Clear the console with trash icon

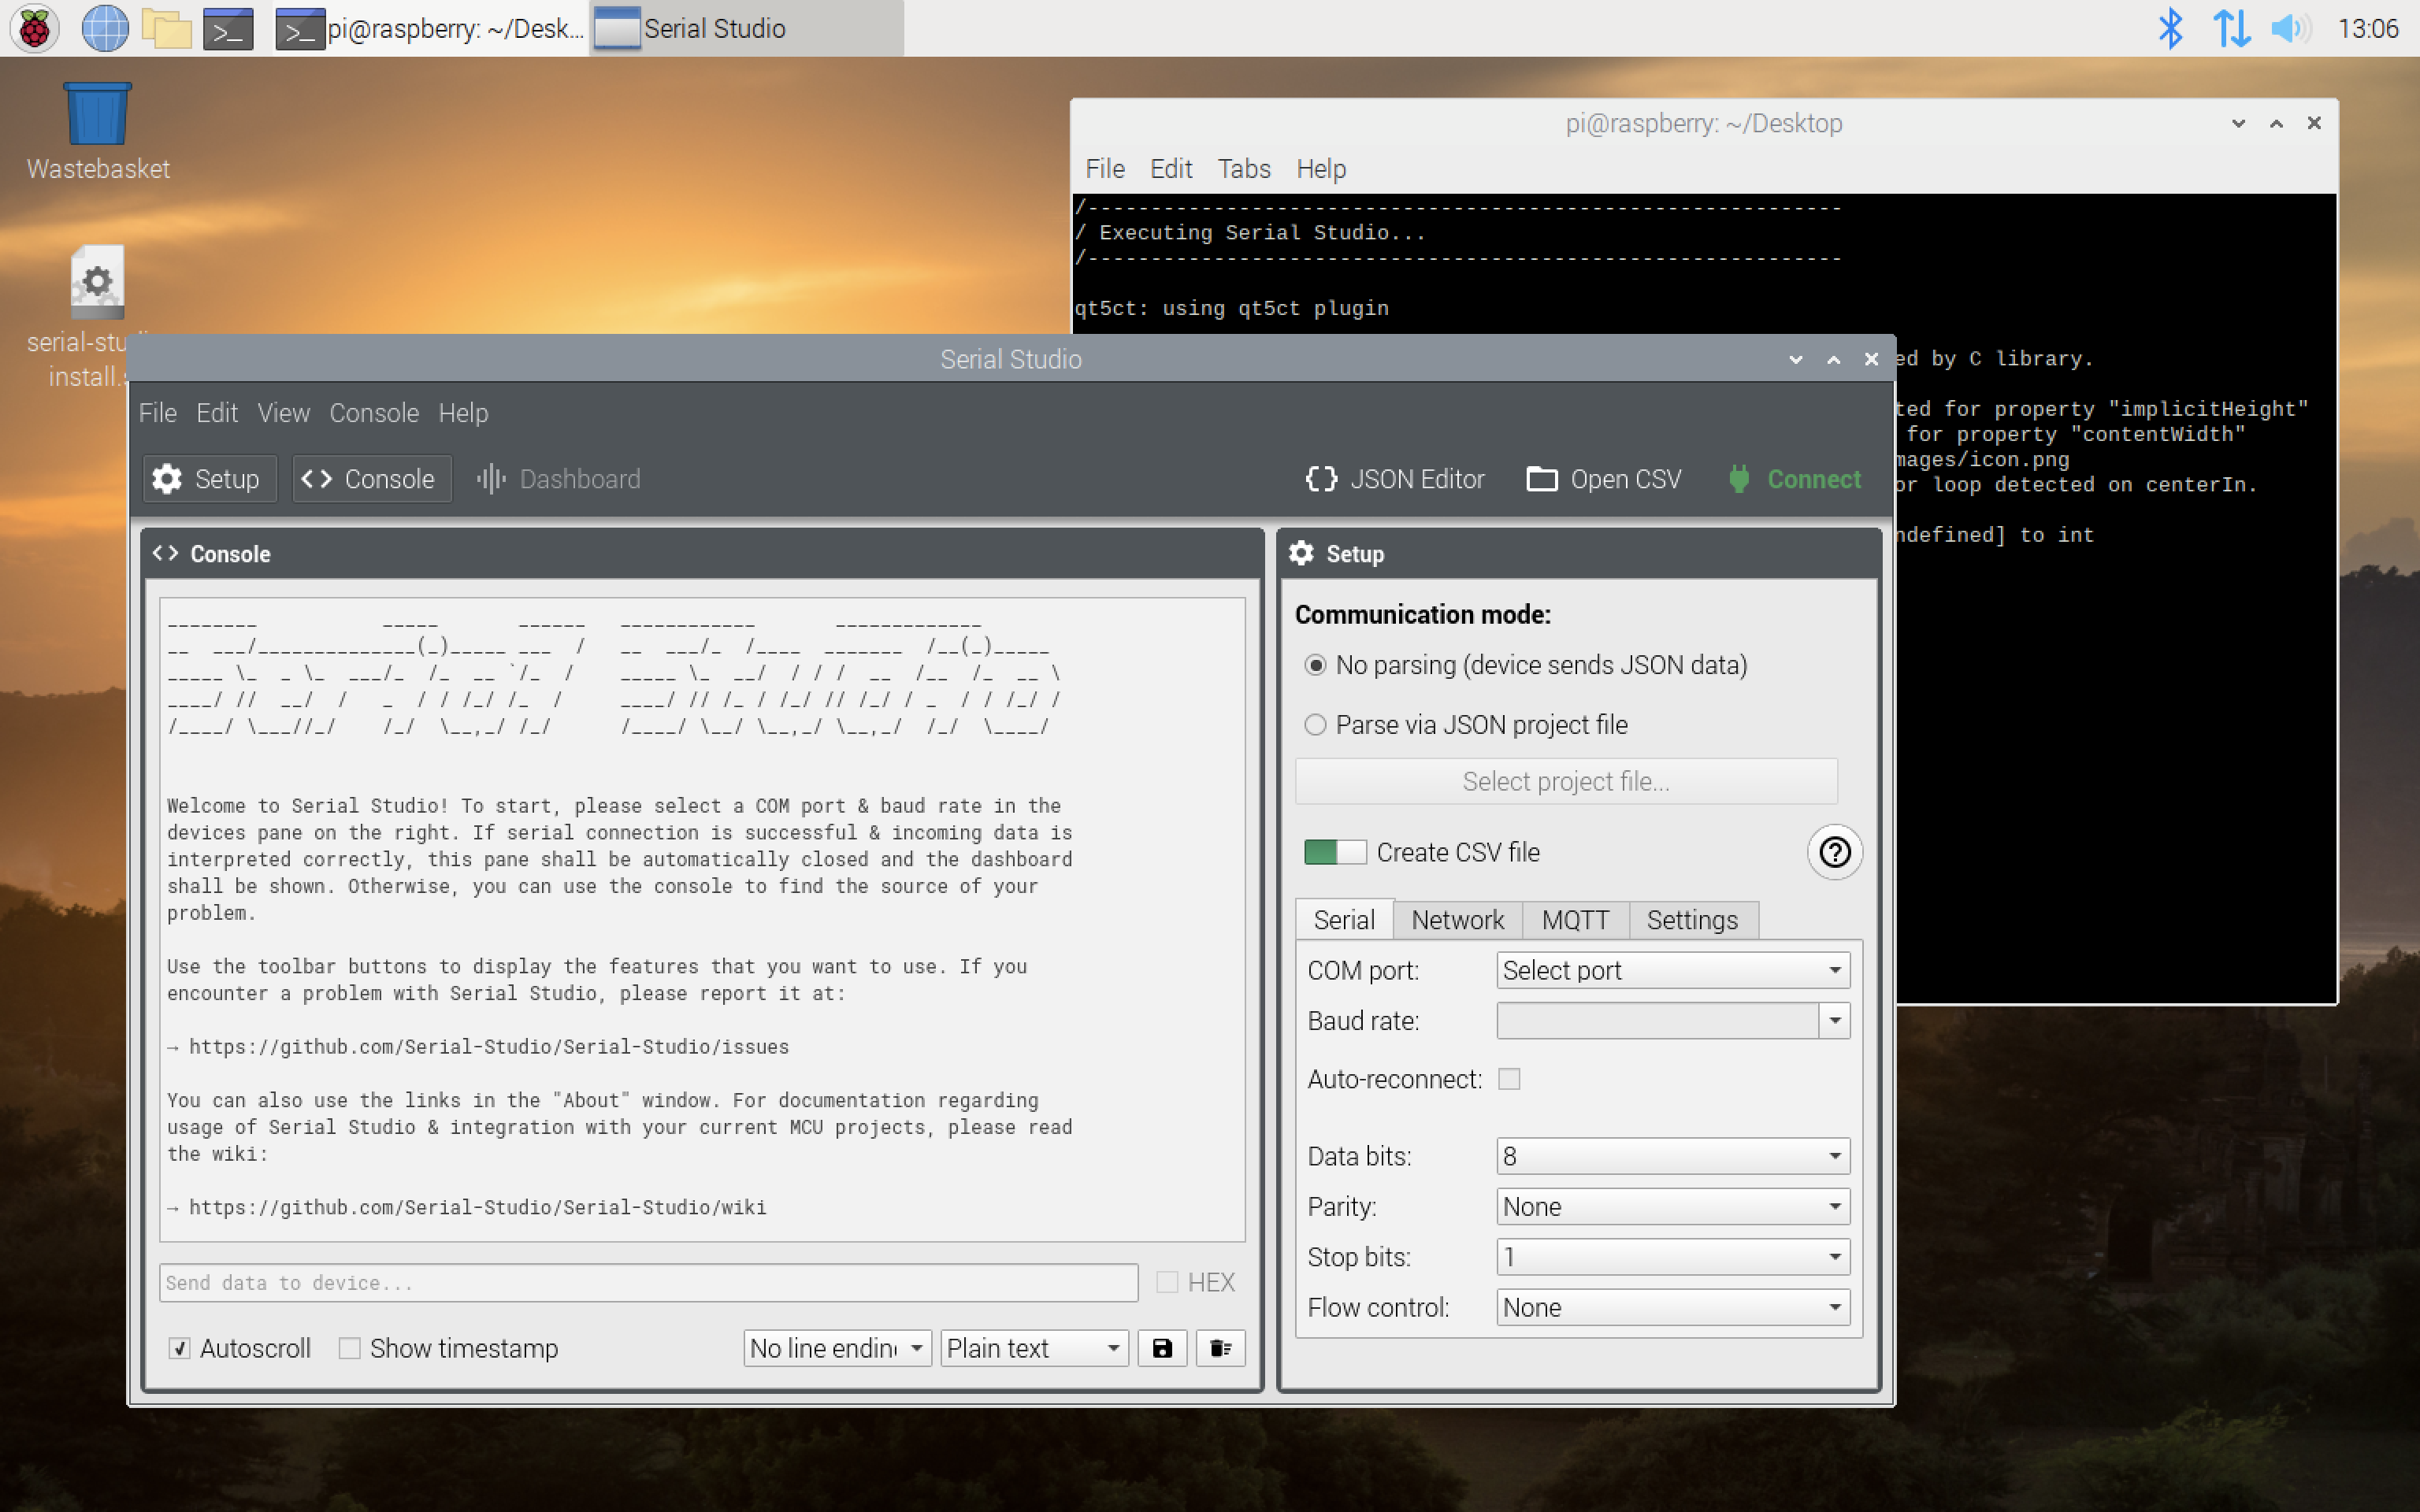[1220, 1348]
